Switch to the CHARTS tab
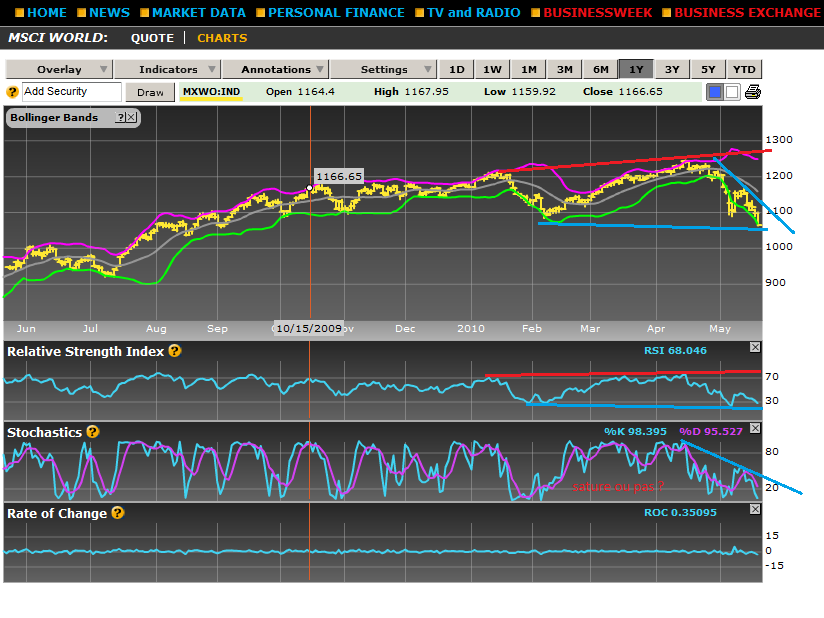 click(222, 38)
